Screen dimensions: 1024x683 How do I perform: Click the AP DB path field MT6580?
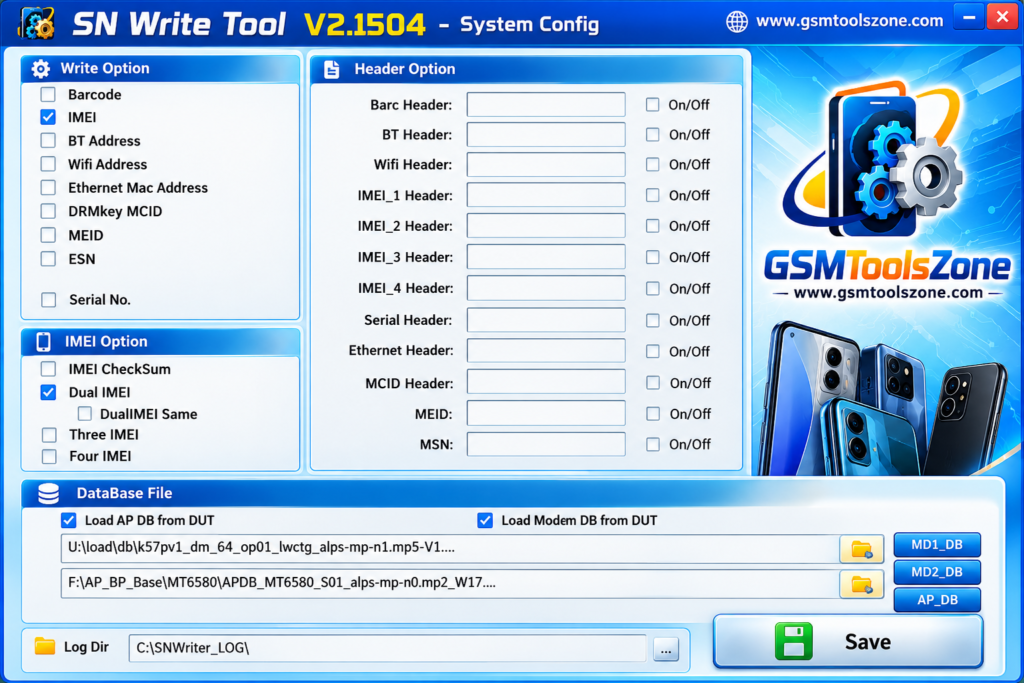(x=451, y=584)
